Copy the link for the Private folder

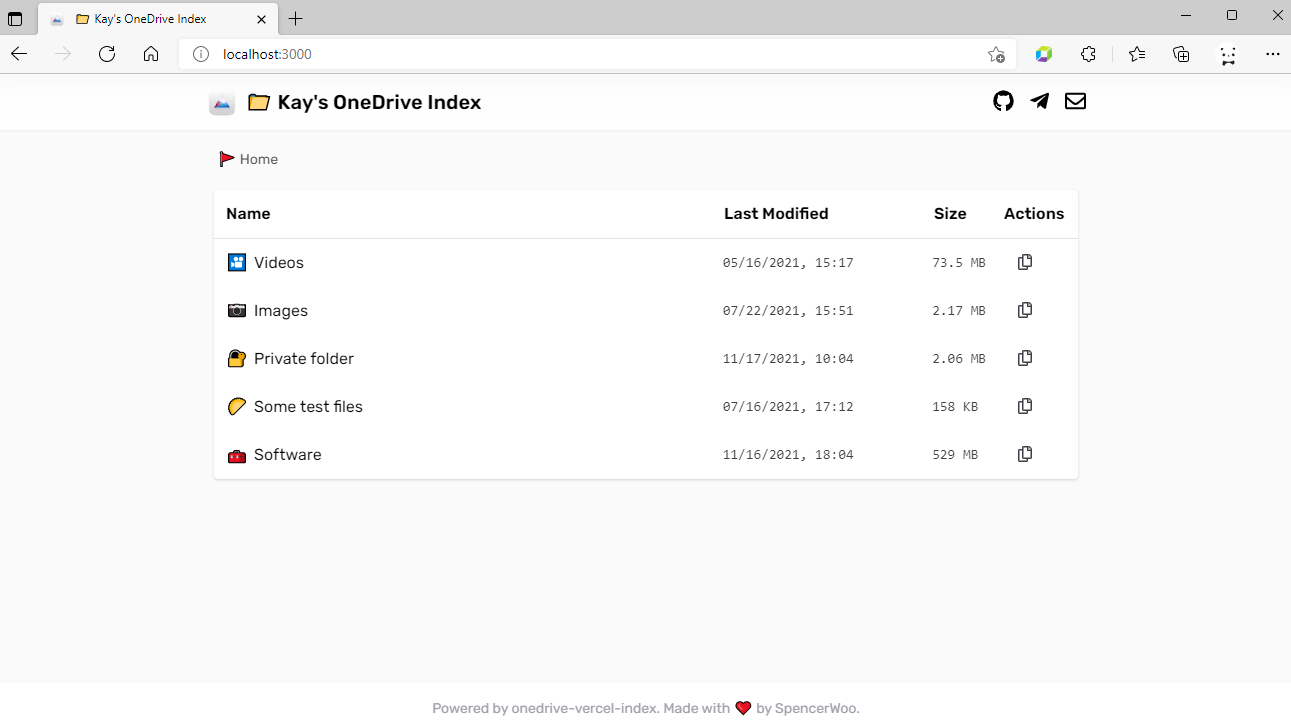coord(1024,357)
